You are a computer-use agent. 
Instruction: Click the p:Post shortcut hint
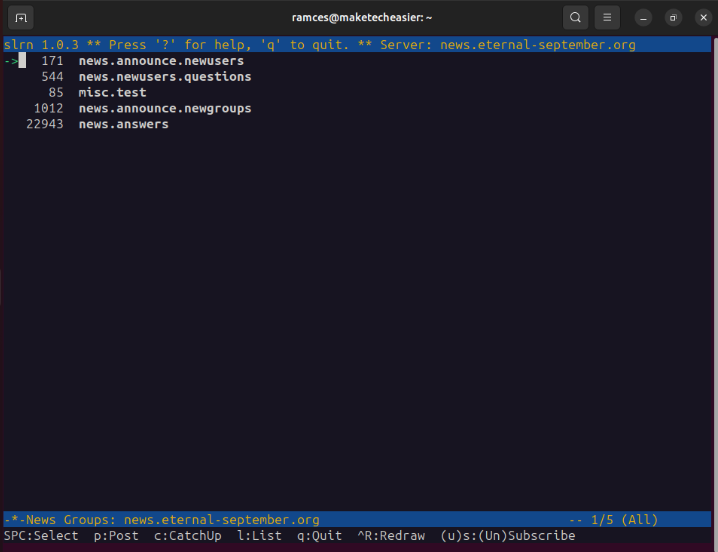point(116,536)
